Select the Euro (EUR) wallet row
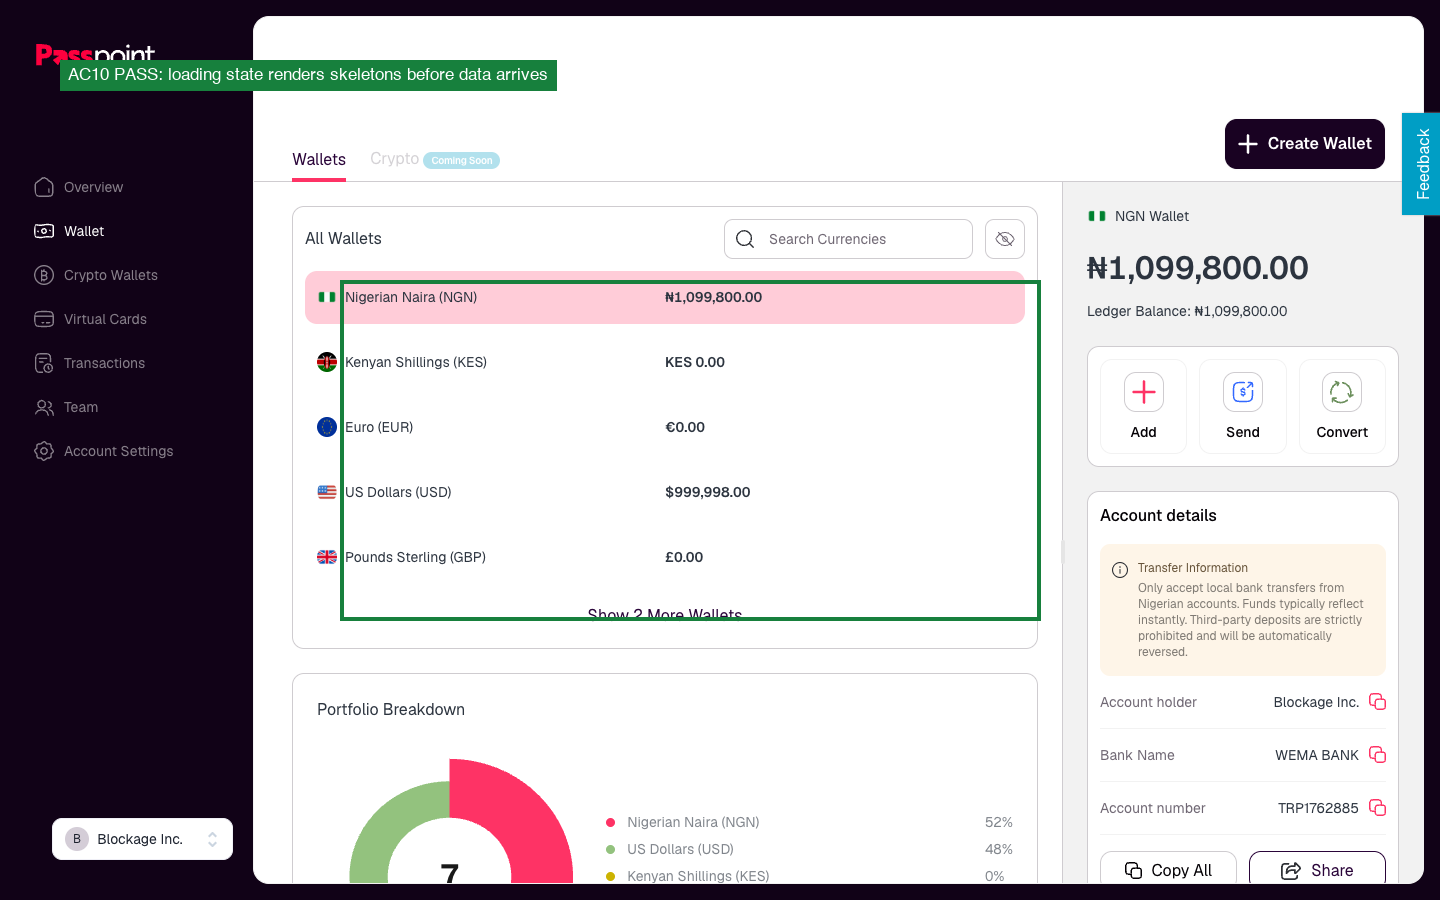The width and height of the screenshot is (1440, 900). 665,427
